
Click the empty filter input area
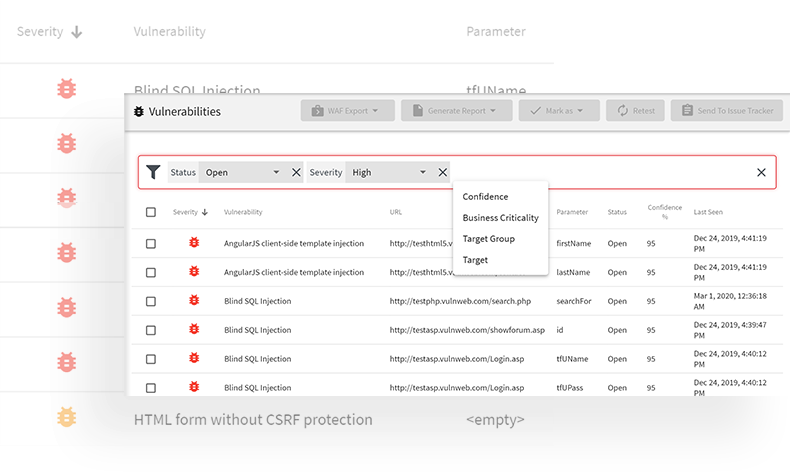(x=600, y=172)
